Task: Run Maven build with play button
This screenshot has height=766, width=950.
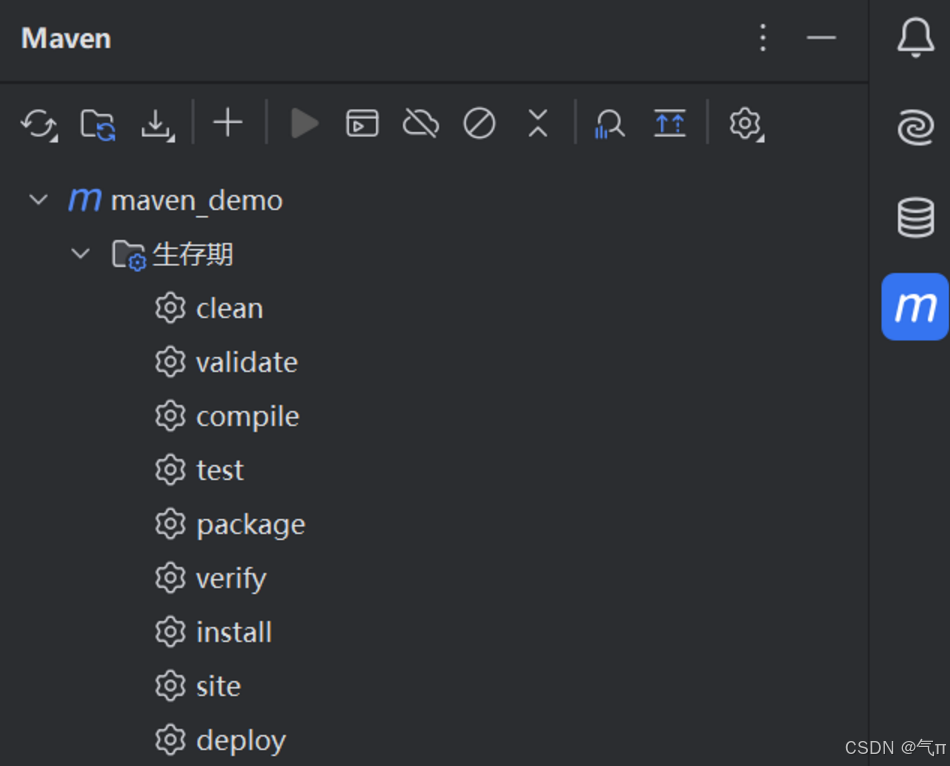Action: [x=304, y=124]
